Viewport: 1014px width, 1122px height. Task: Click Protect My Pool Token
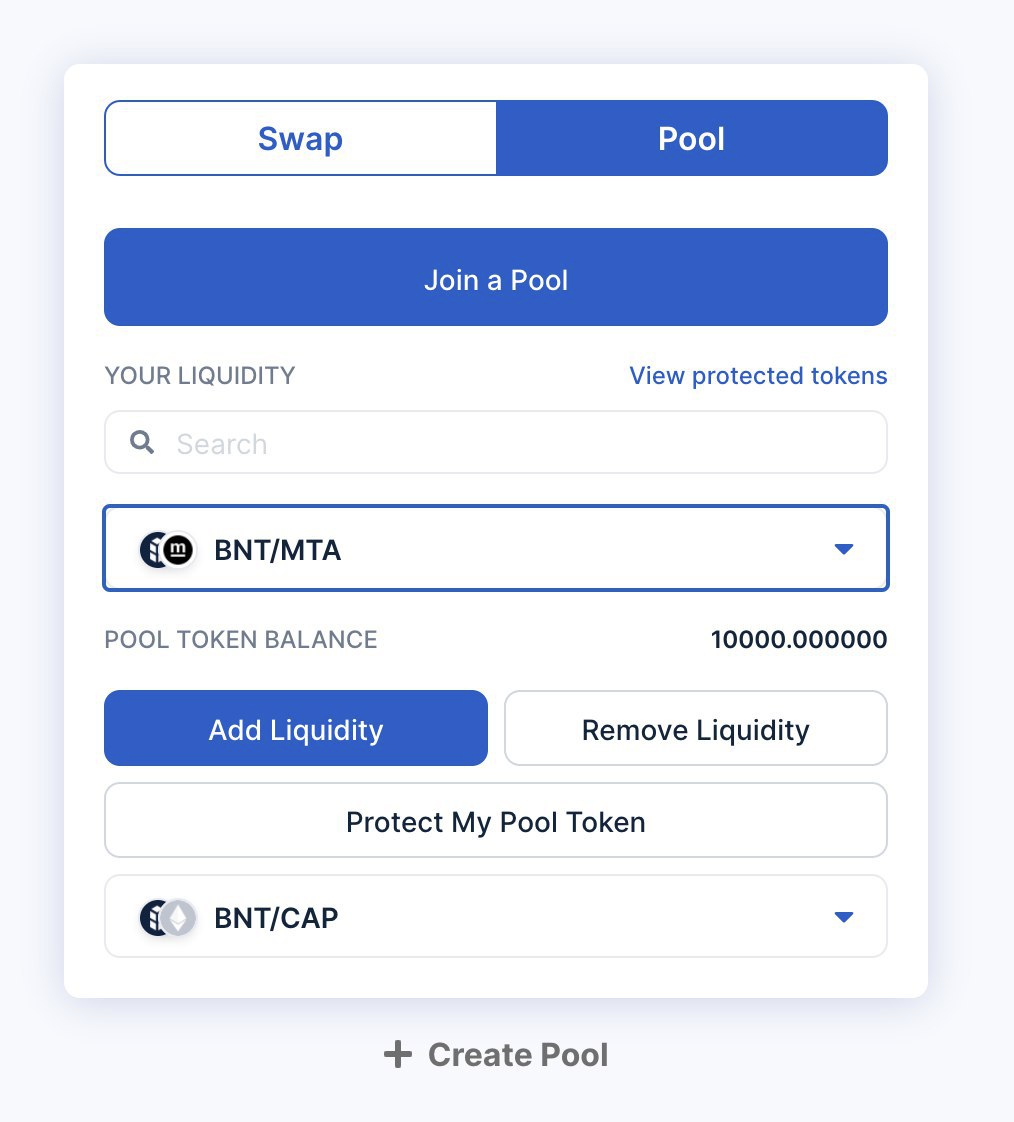pos(495,820)
